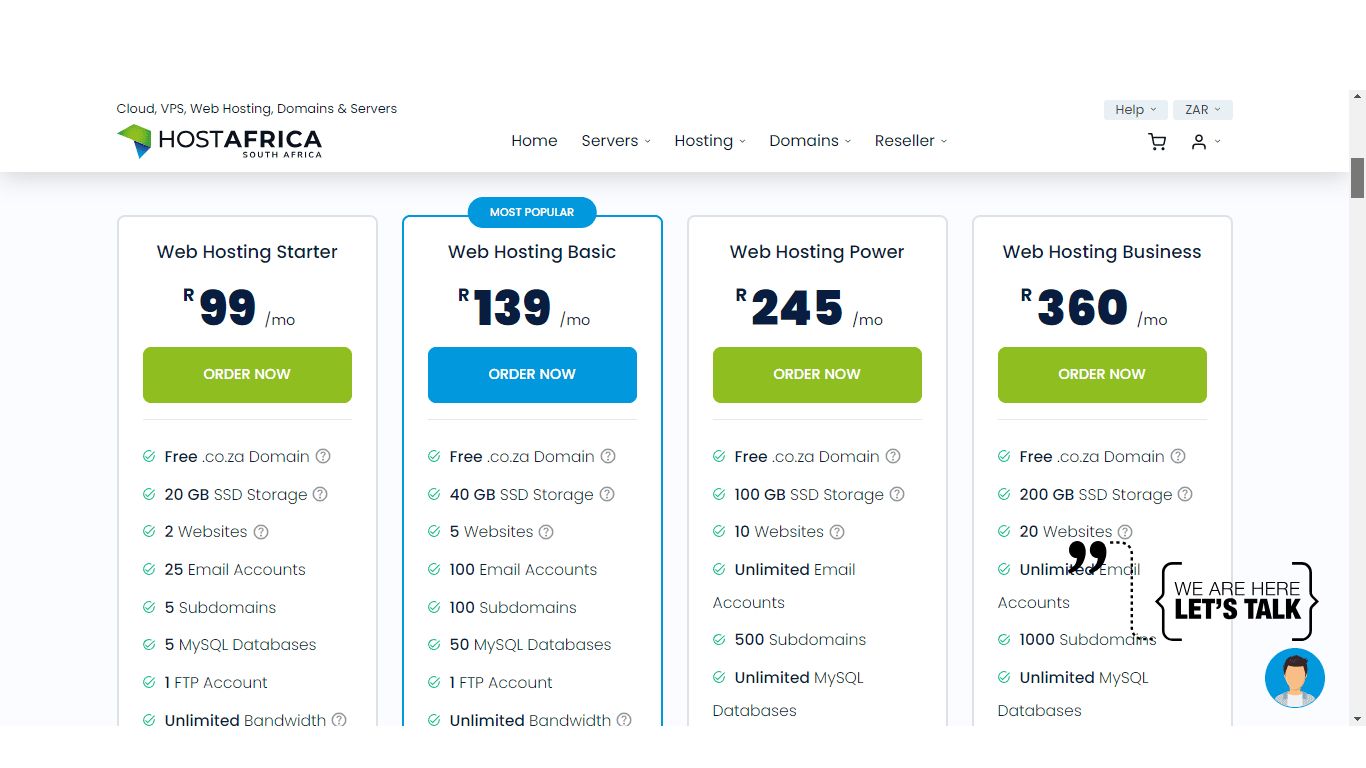Order the Web Hosting Basic plan
The width and height of the screenshot is (1366, 768).
(532, 375)
